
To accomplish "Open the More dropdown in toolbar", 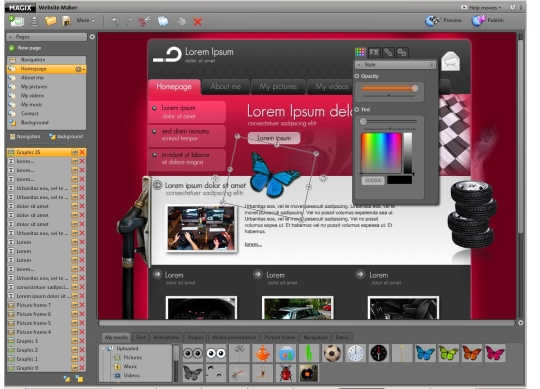I will click(85, 21).
